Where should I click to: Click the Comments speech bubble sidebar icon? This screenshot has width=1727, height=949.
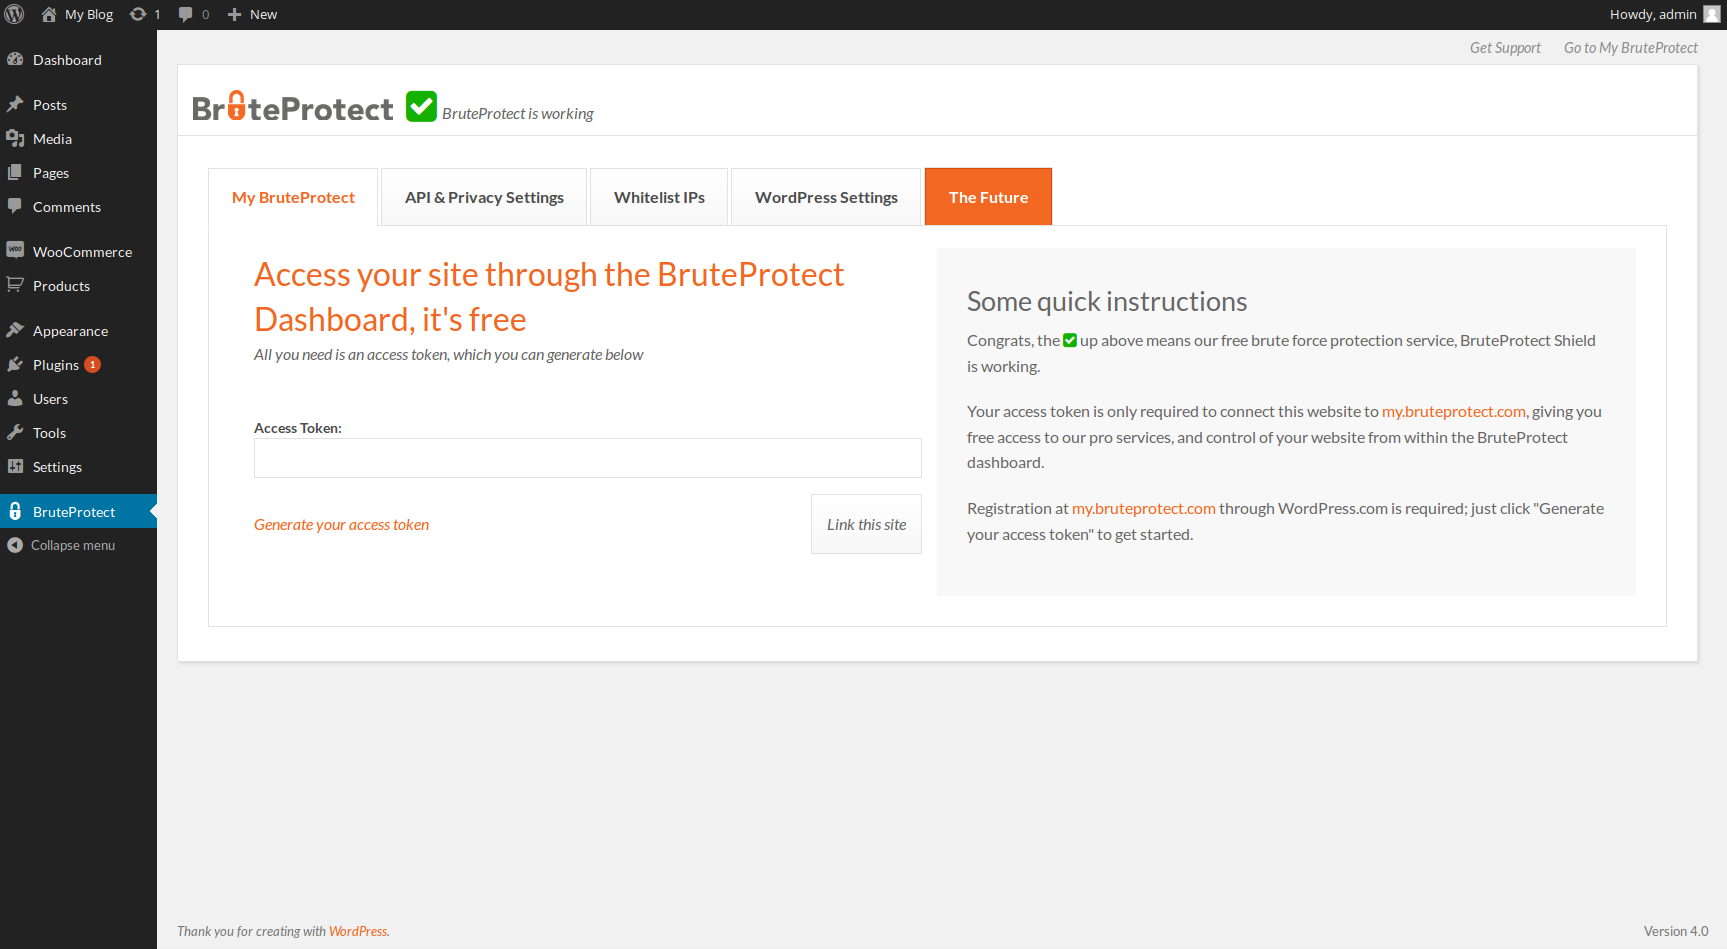point(15,206)
